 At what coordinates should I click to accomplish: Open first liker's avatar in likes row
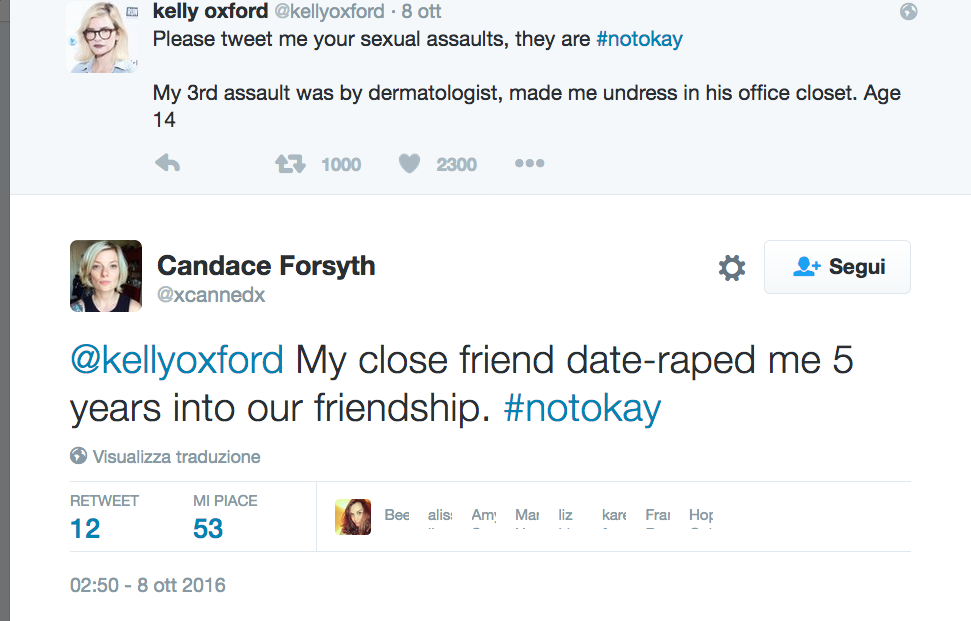352,516
